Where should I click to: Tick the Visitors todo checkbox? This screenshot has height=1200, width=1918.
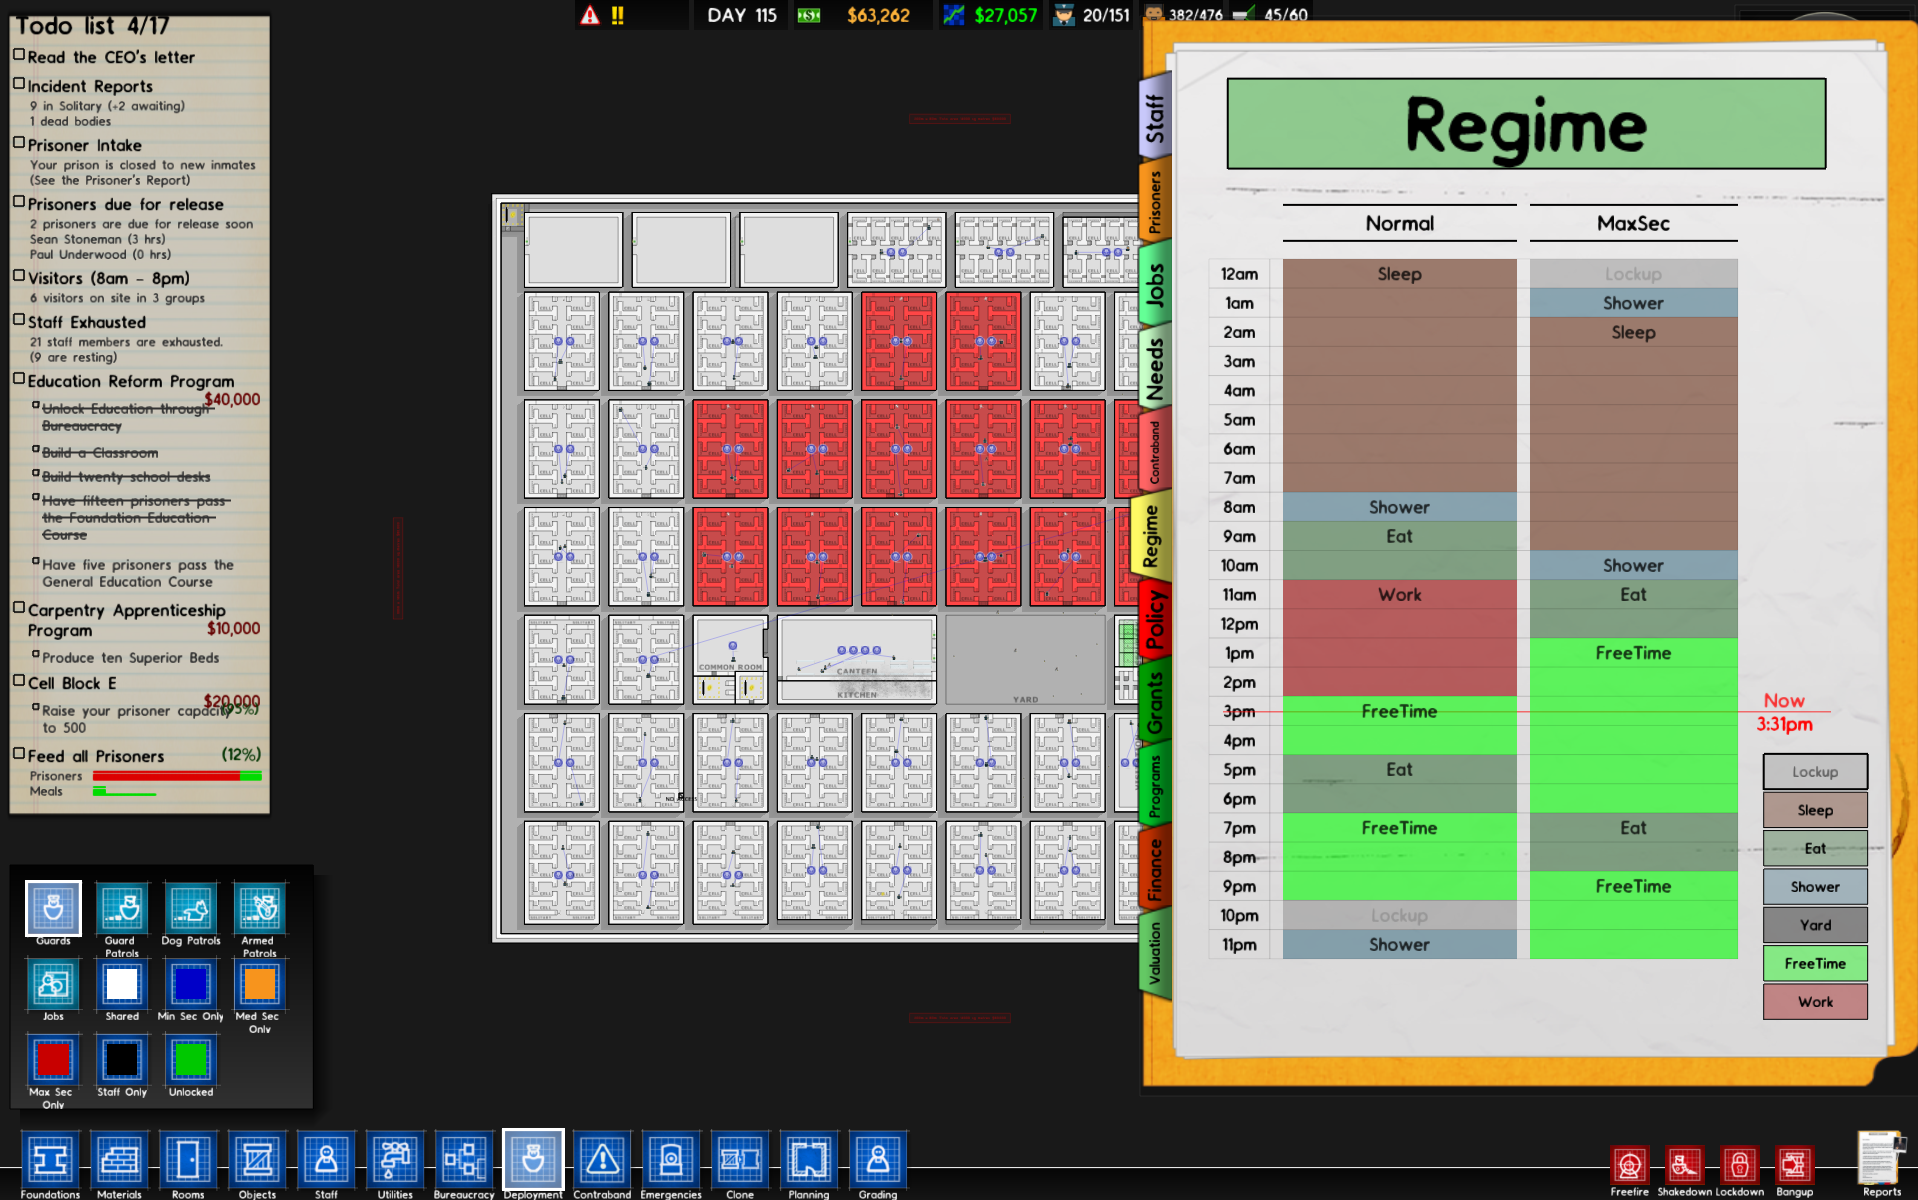[x=19, y=276]
